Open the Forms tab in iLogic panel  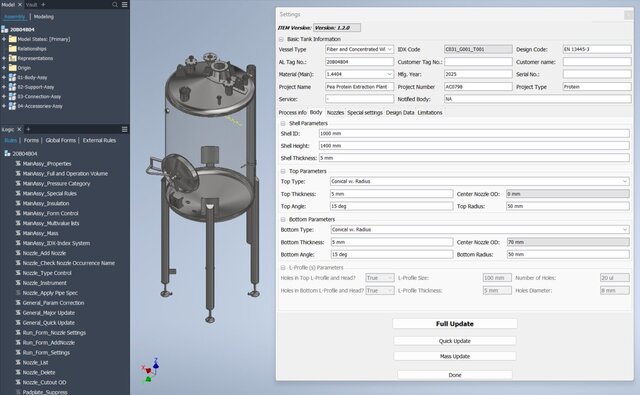pos(31,140)
